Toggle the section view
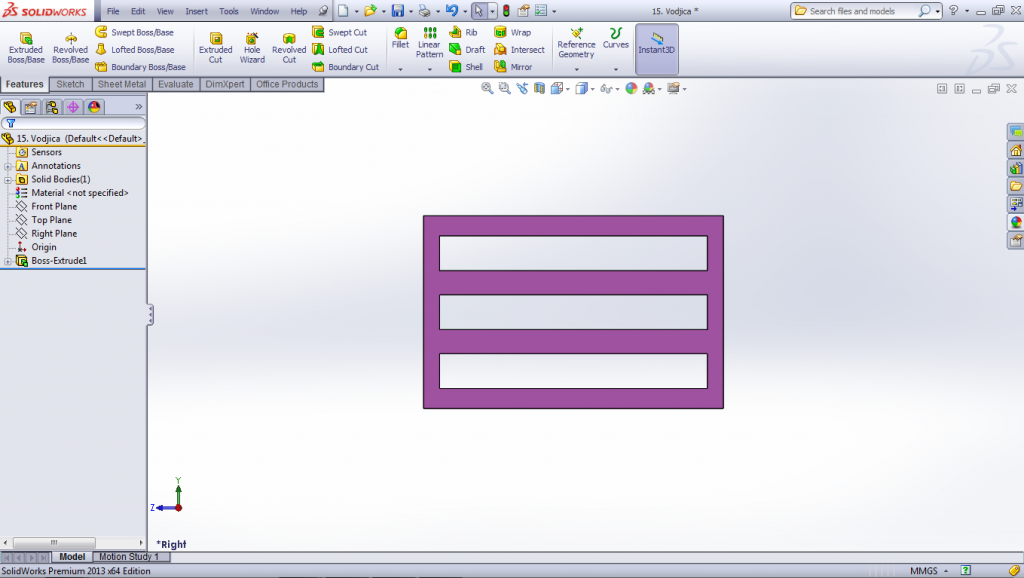Viewport: 1024px width, 578px height. pos(539,88)
